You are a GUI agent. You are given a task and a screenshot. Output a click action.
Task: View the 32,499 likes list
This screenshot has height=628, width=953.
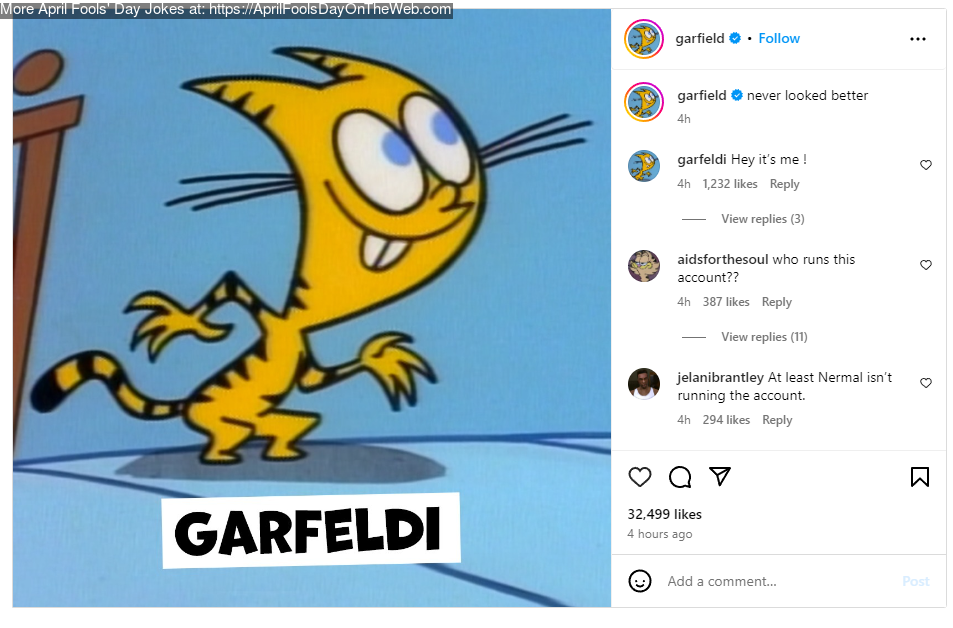point(664,514)
